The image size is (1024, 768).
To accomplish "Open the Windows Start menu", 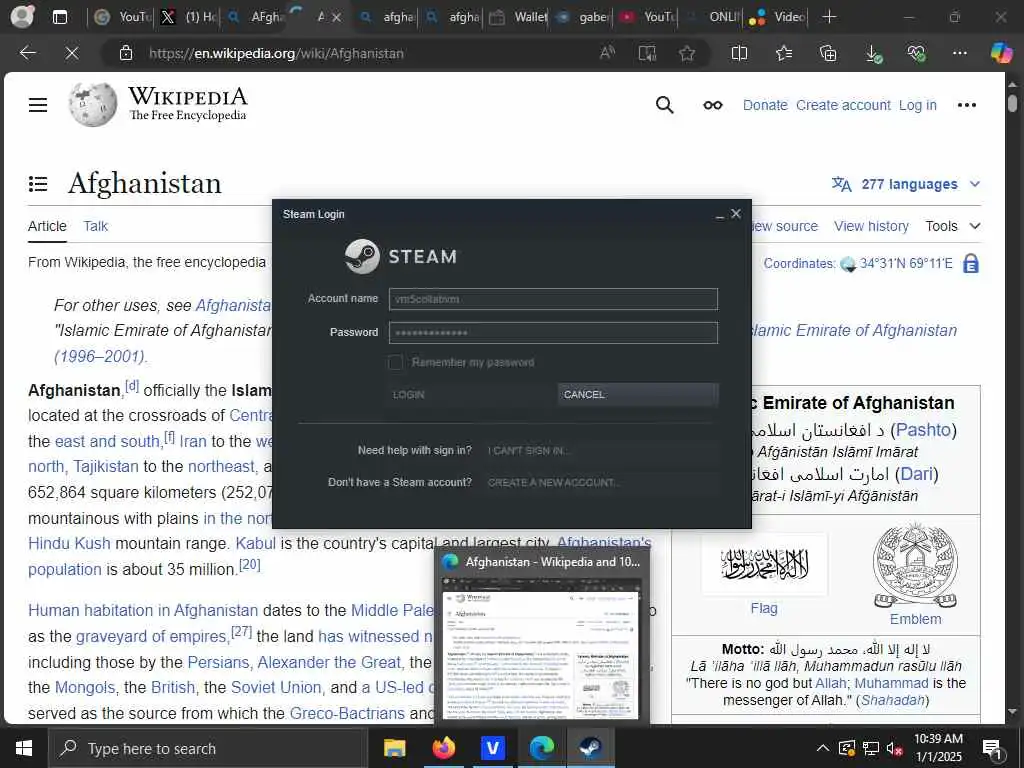I will point(24,748).
